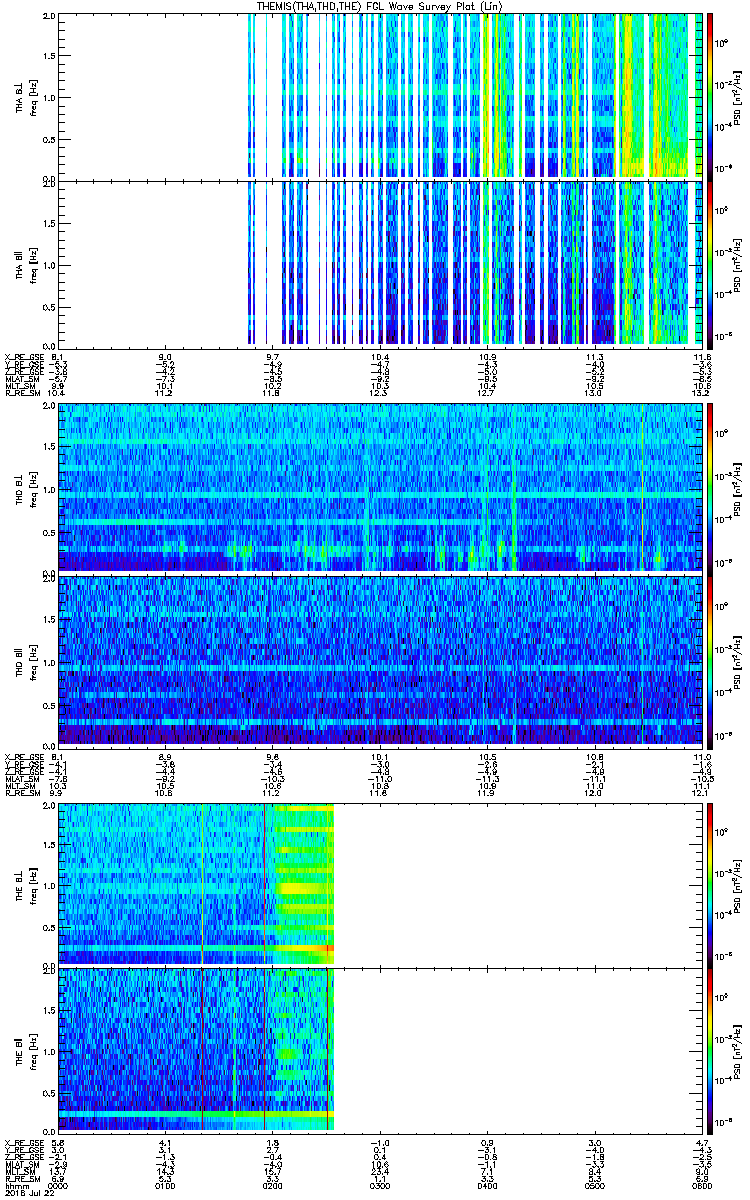The image size is (750, 1200).
Task: Click the red vertical spike in the THE B⊥ panel
Action: pos(264,882)
